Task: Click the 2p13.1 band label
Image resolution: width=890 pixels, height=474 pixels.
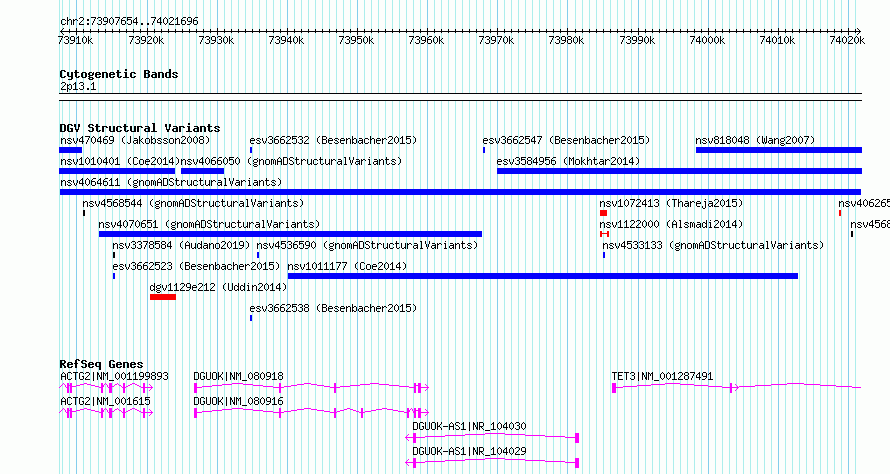Action: (x=78, y=87)
